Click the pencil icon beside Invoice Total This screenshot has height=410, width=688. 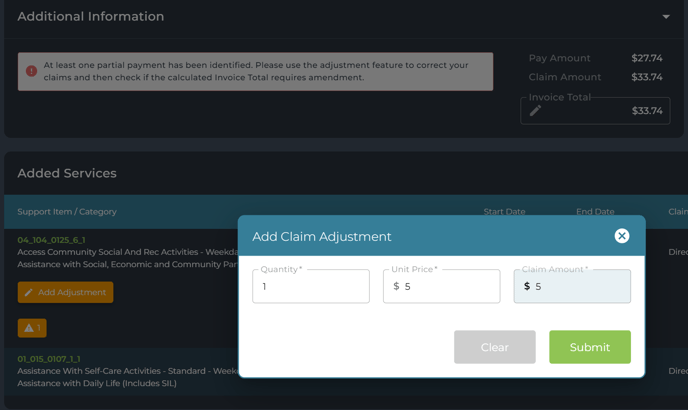[x=536, y=111]
